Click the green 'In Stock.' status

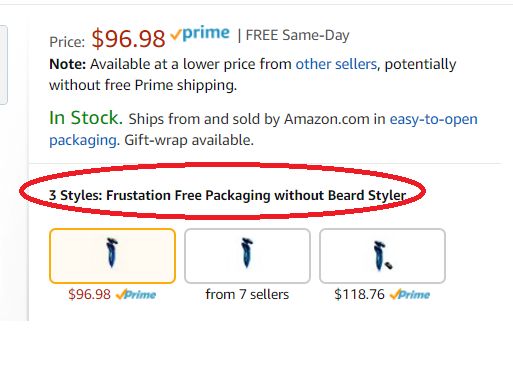click(86, 118)
